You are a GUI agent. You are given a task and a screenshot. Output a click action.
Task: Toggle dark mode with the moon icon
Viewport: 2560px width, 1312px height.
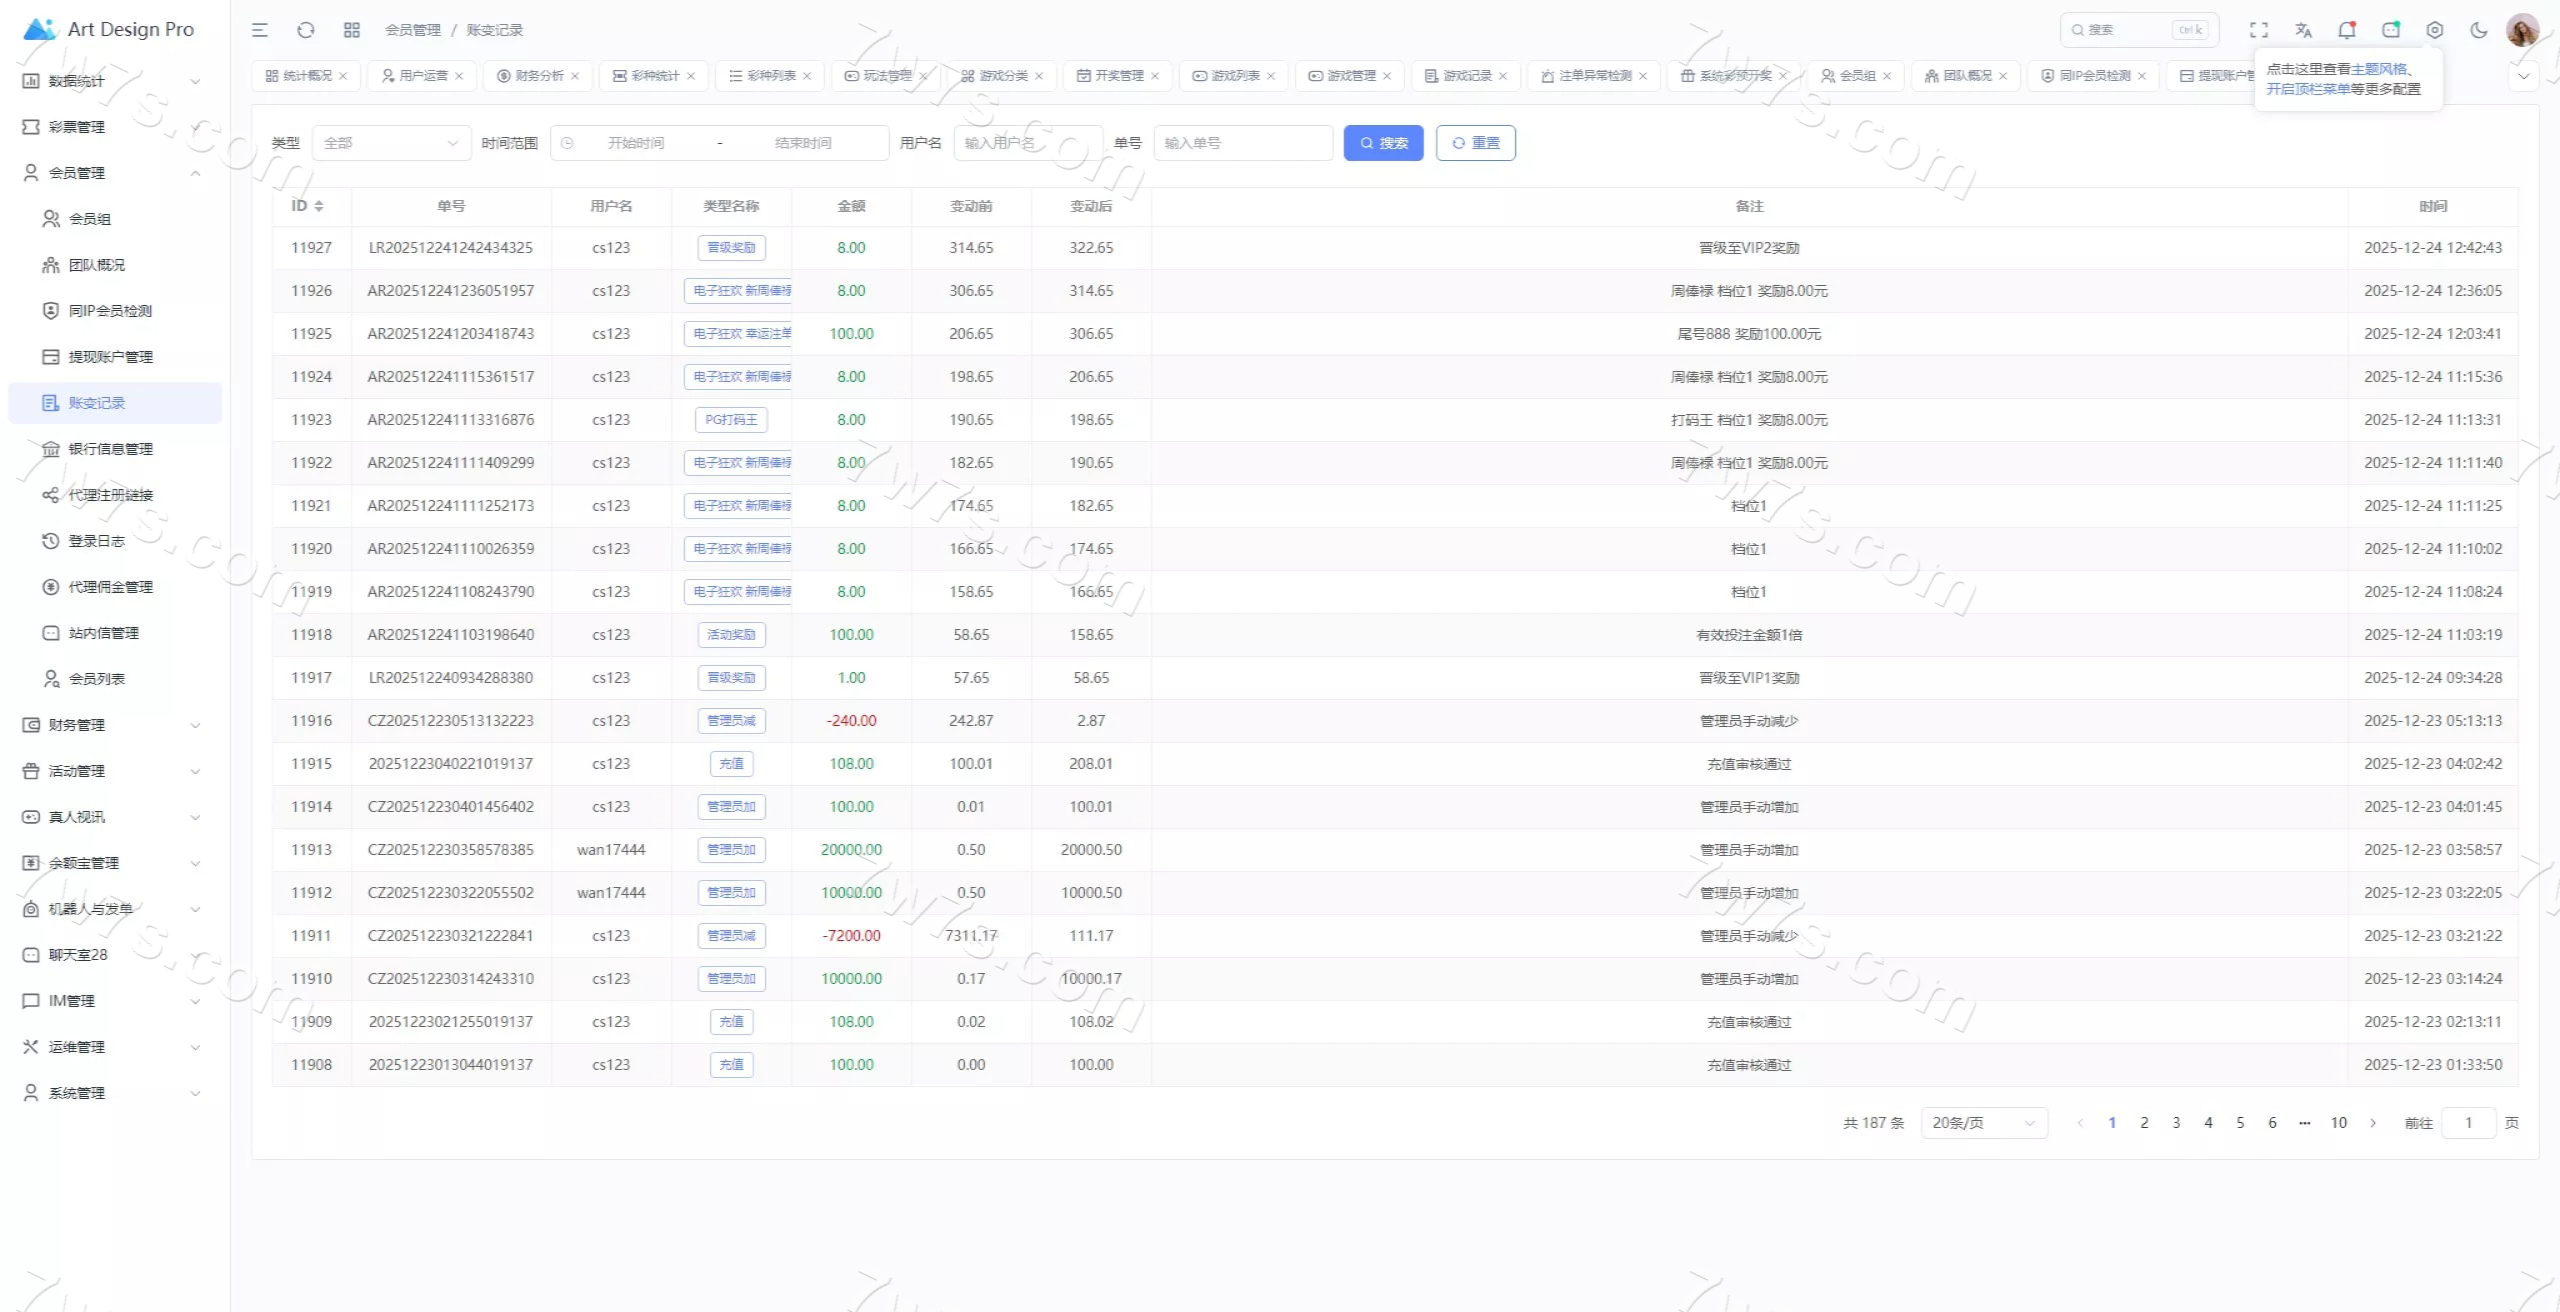pyautogui.click(x=2479, y=30)
